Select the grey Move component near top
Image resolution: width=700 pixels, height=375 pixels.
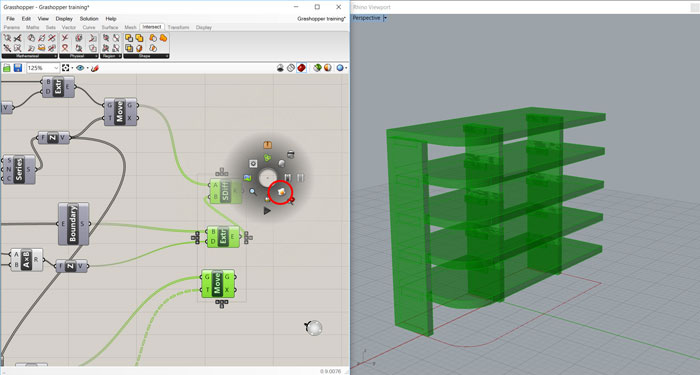point(120,112)
